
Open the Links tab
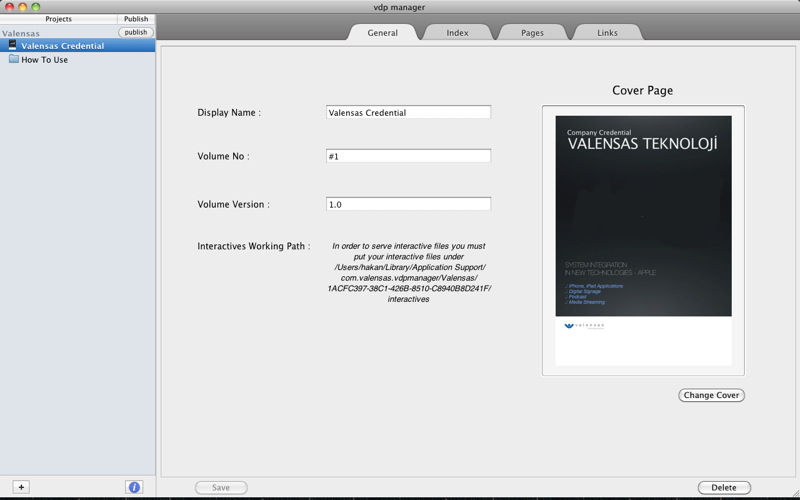click(x=607, y=33)
